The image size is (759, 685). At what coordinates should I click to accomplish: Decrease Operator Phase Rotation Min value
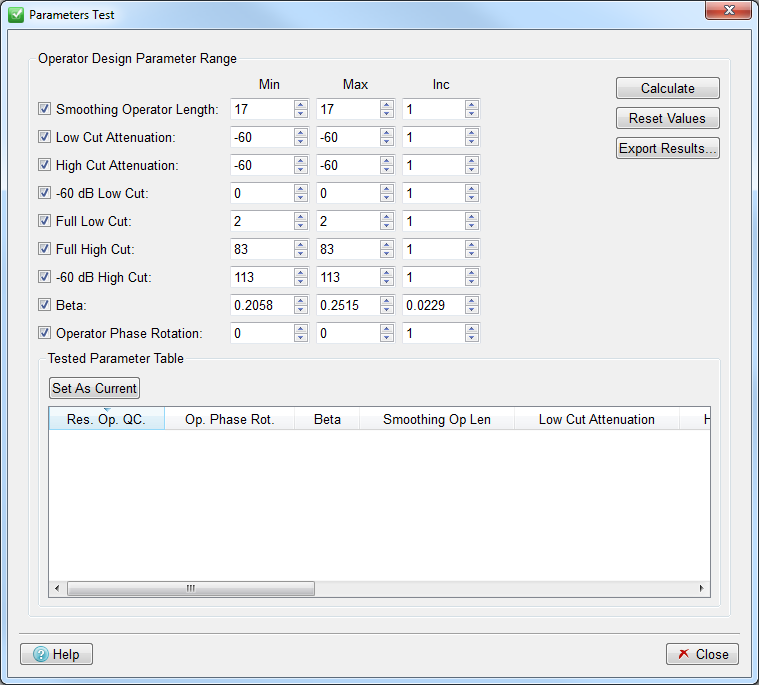click(301, 338)
